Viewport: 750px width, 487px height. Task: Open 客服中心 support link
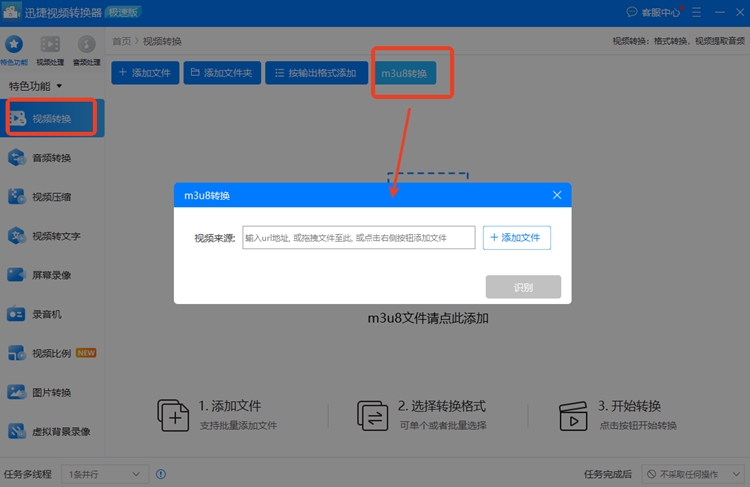[x=653, y=12]
